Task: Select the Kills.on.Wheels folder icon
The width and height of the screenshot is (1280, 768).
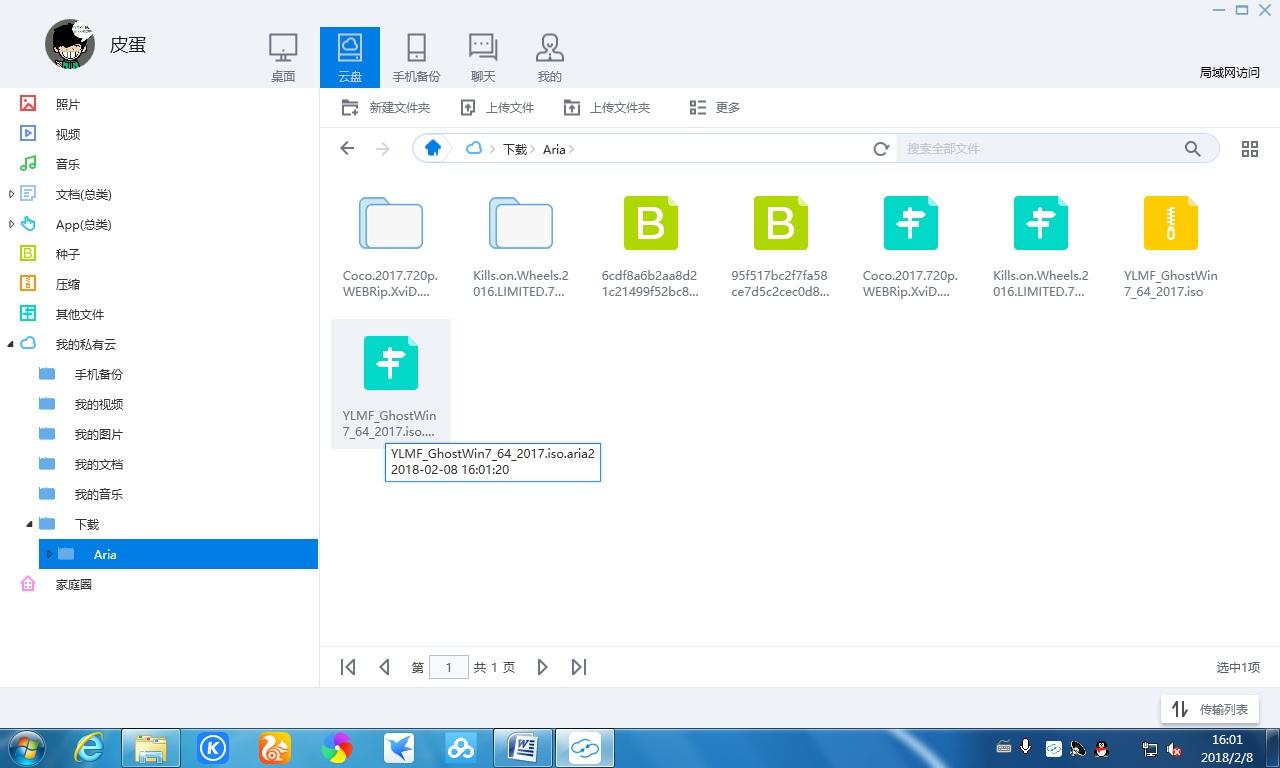Action: pyautogui.click(x=521, y=223)
